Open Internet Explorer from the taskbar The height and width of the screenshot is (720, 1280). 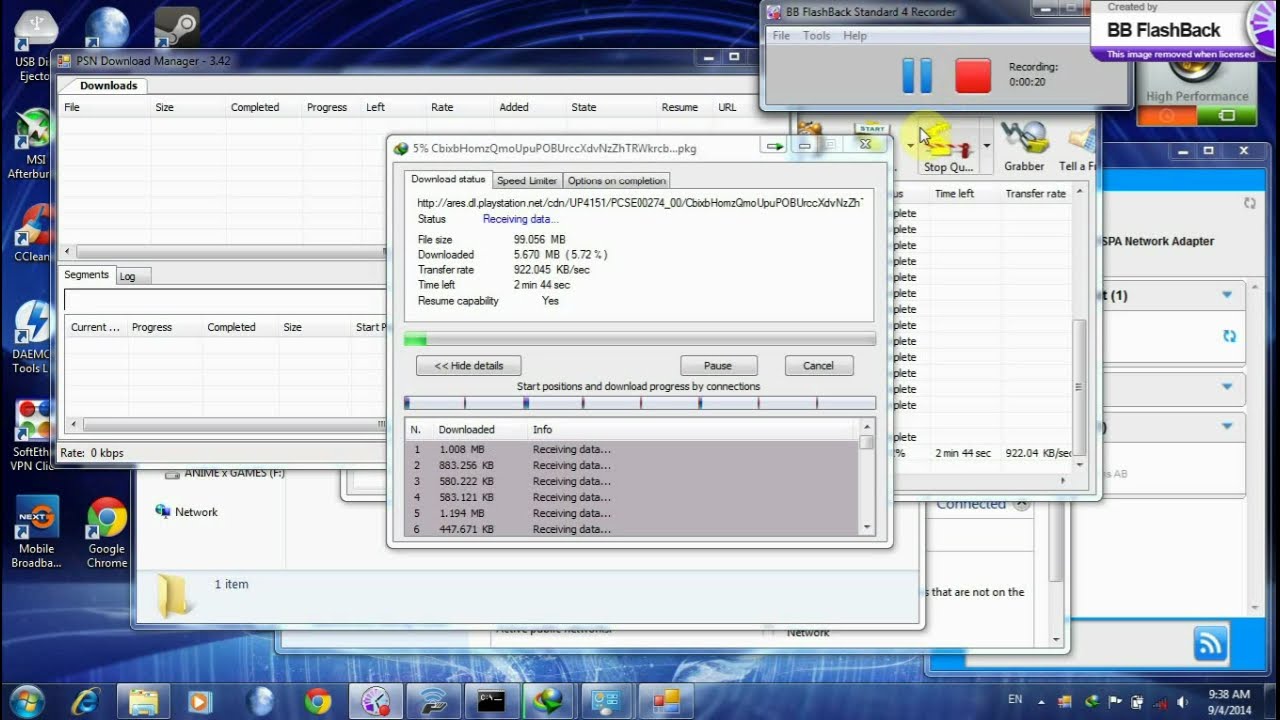85,700
